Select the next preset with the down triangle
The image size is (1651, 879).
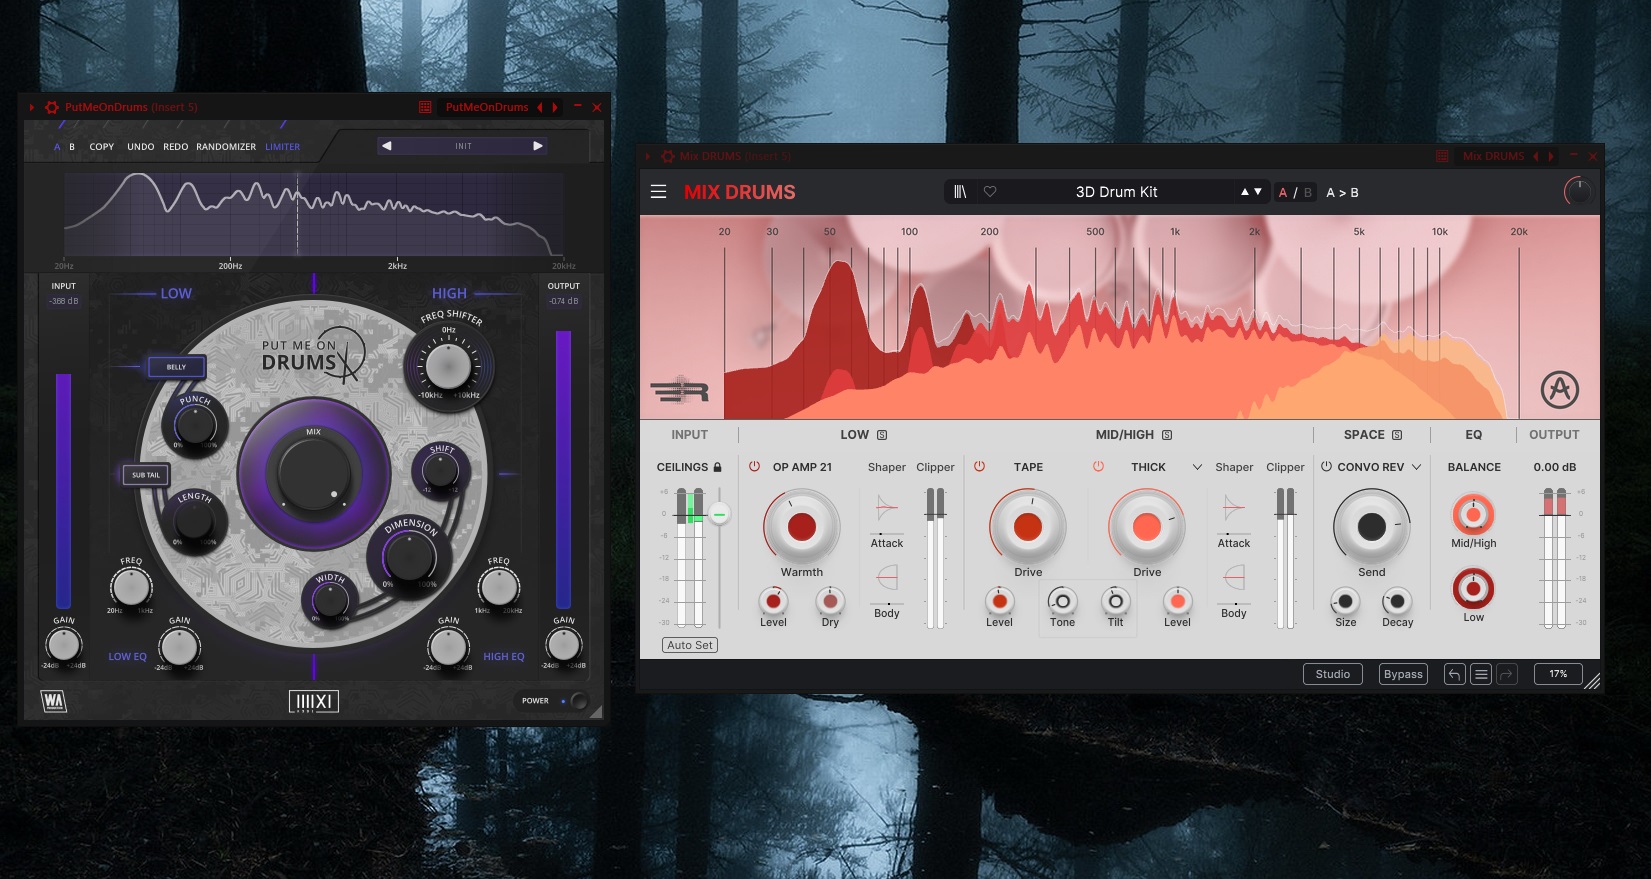tap(1257, 192)
